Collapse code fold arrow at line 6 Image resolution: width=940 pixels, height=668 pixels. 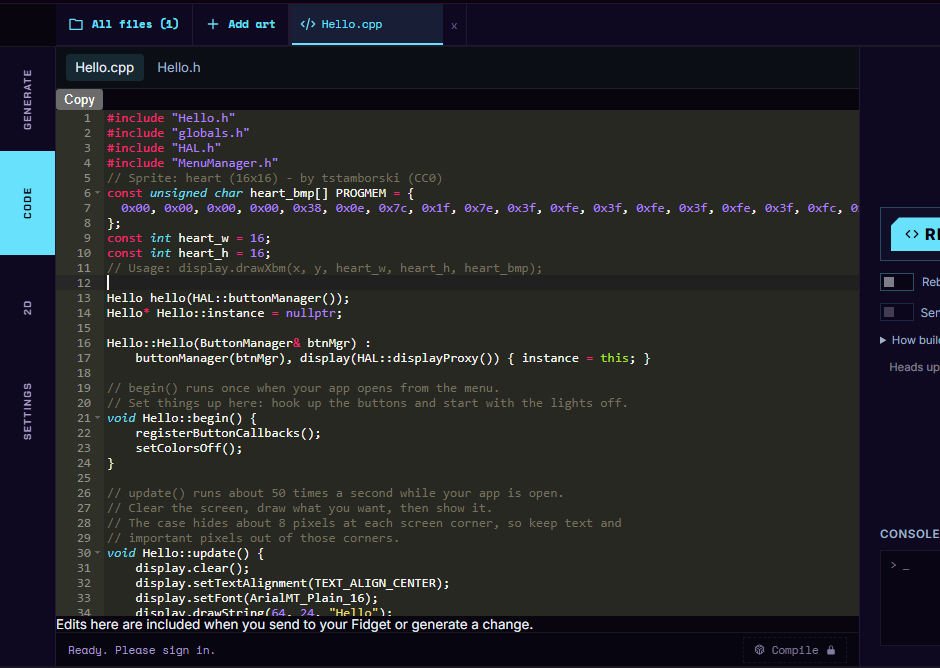pyautogui.click(x=97, y=193)
